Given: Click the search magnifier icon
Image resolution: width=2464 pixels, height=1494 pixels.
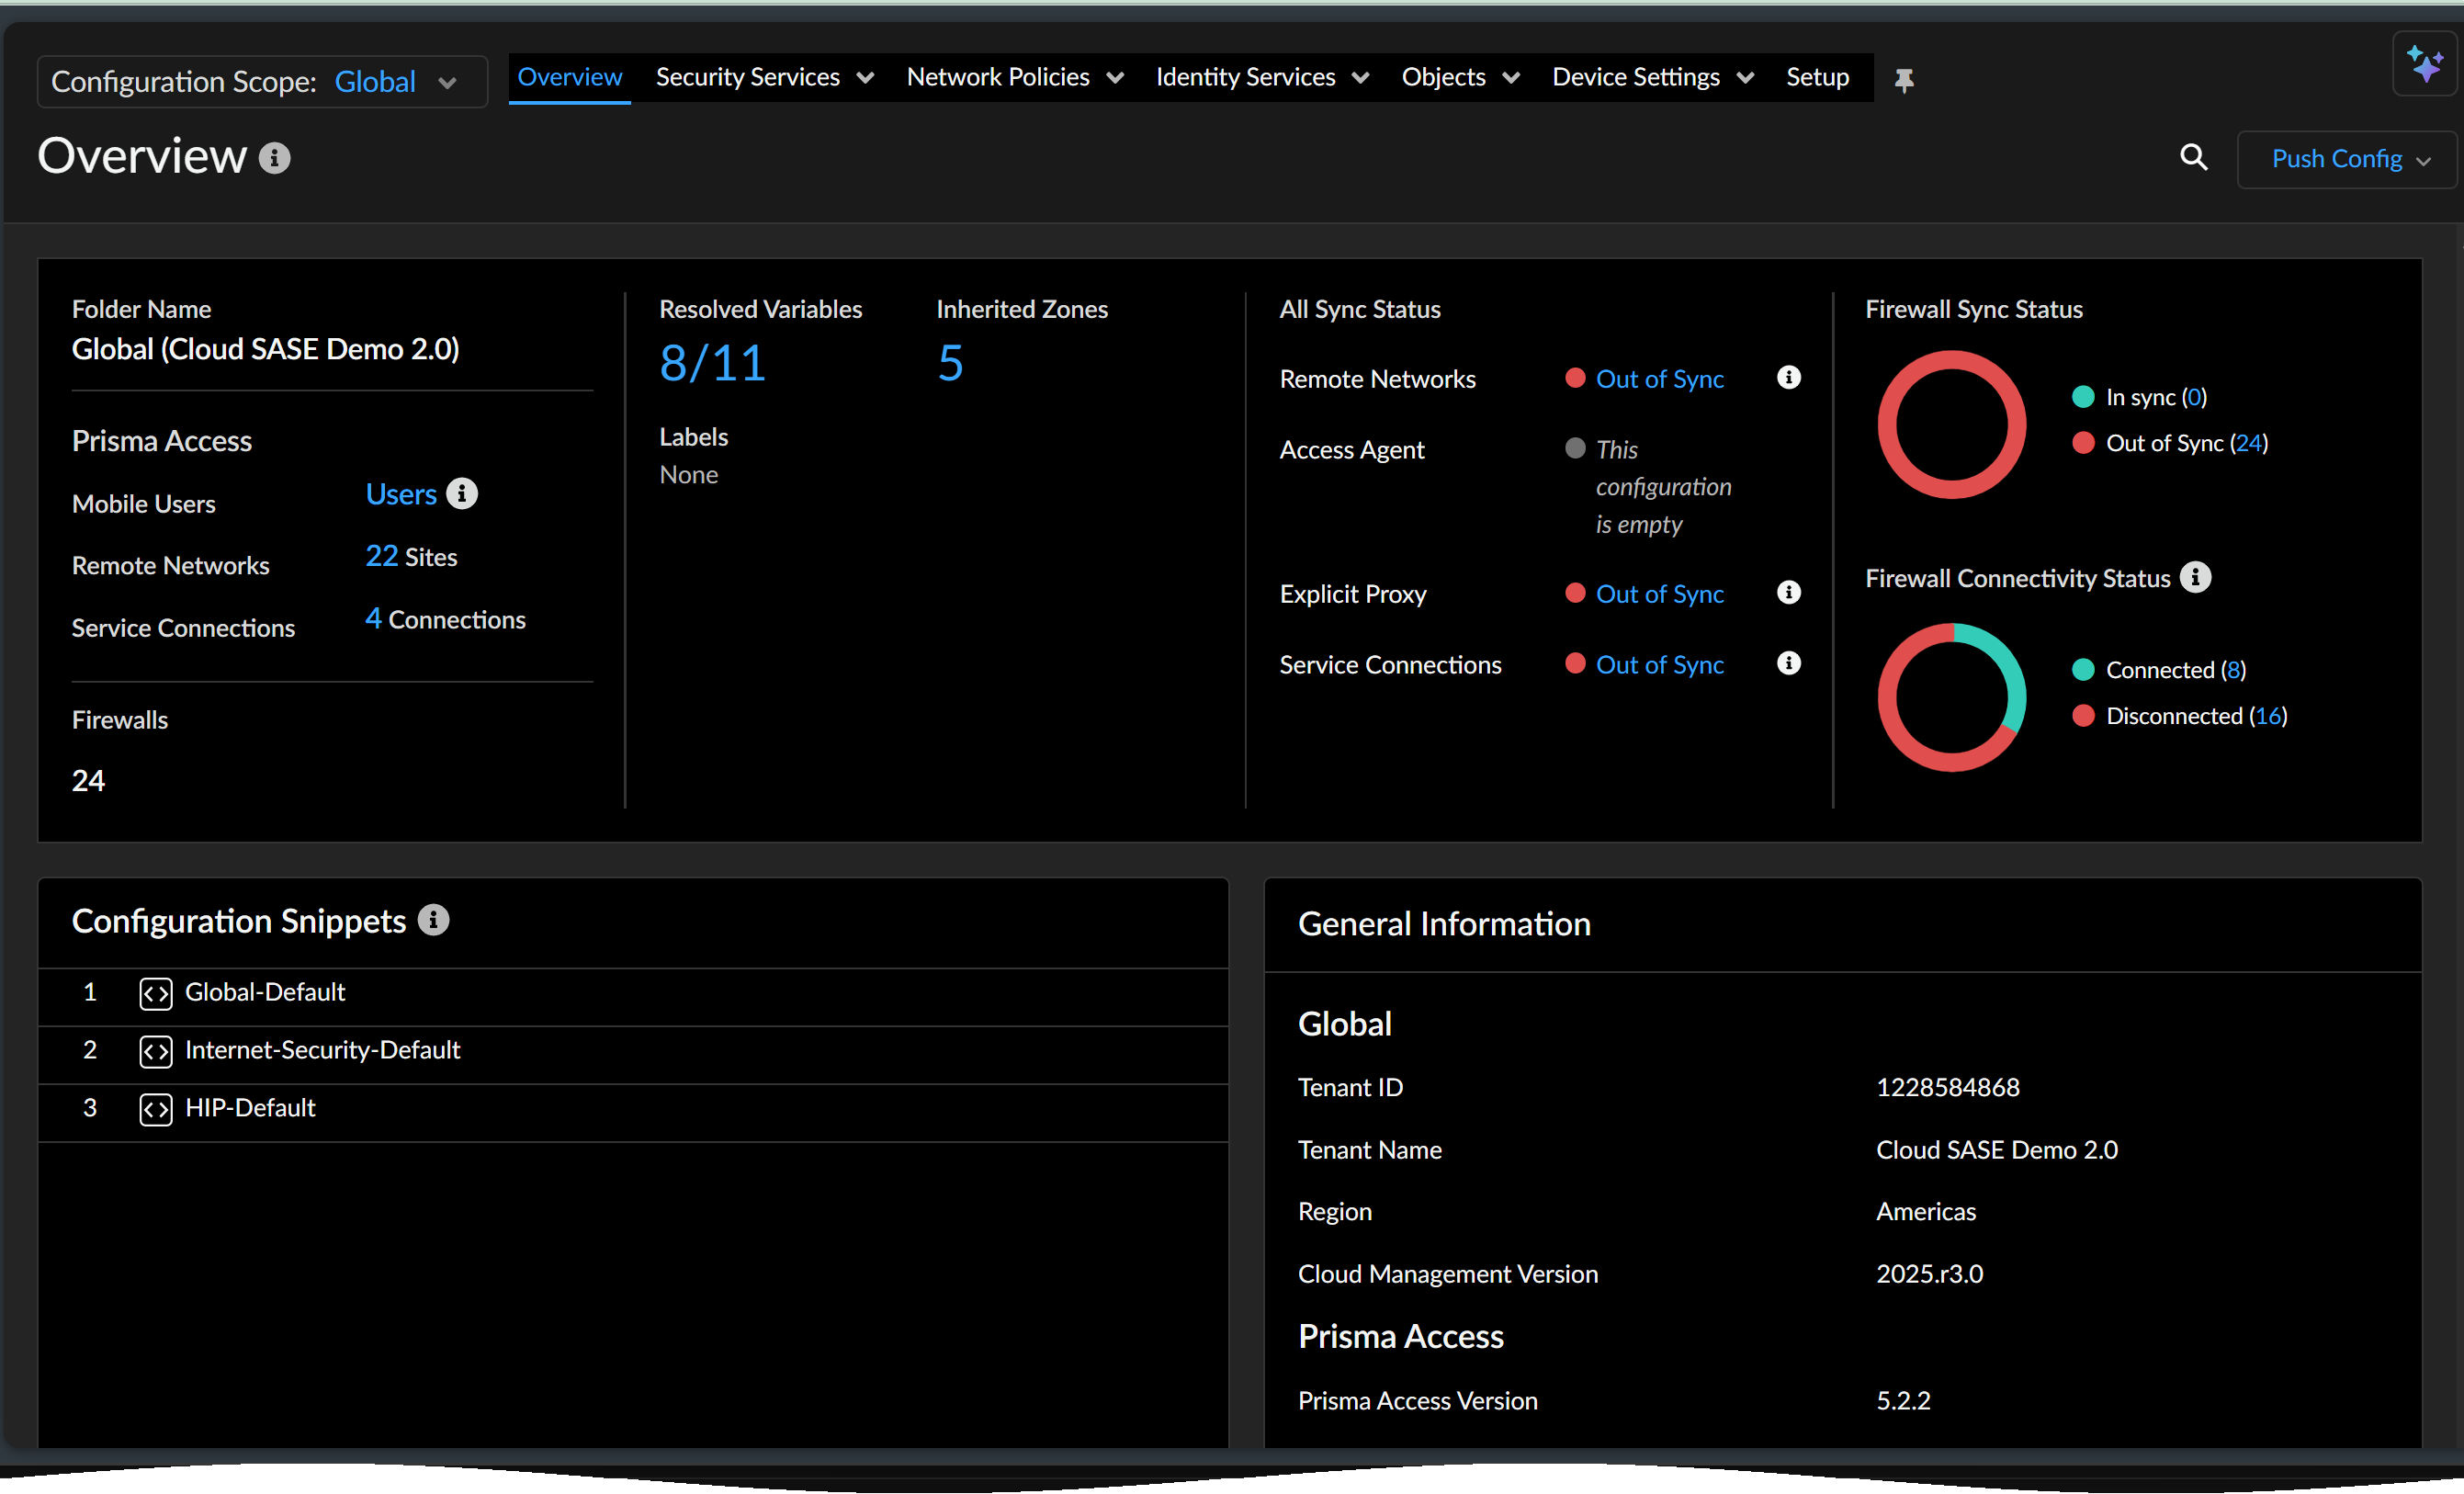Looking at the screenshot, I should (x=2193, y=157).
